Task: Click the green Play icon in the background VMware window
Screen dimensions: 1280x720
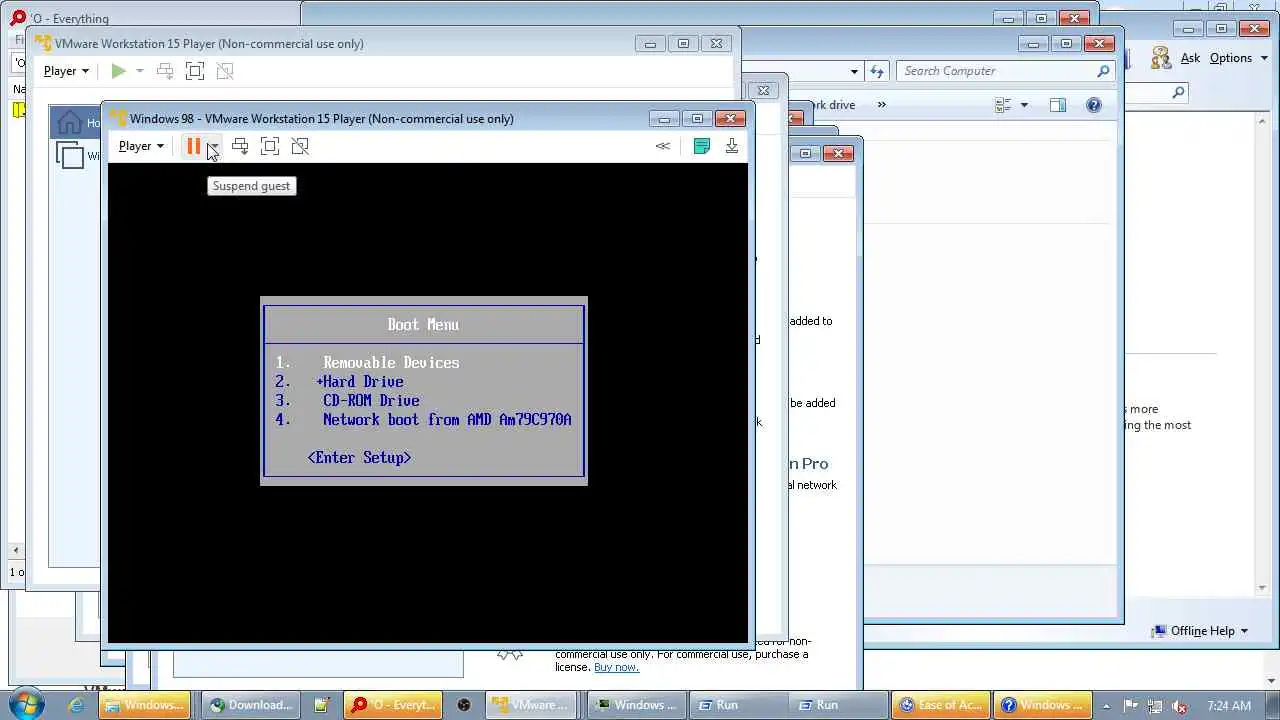Action: pos(118,71)
